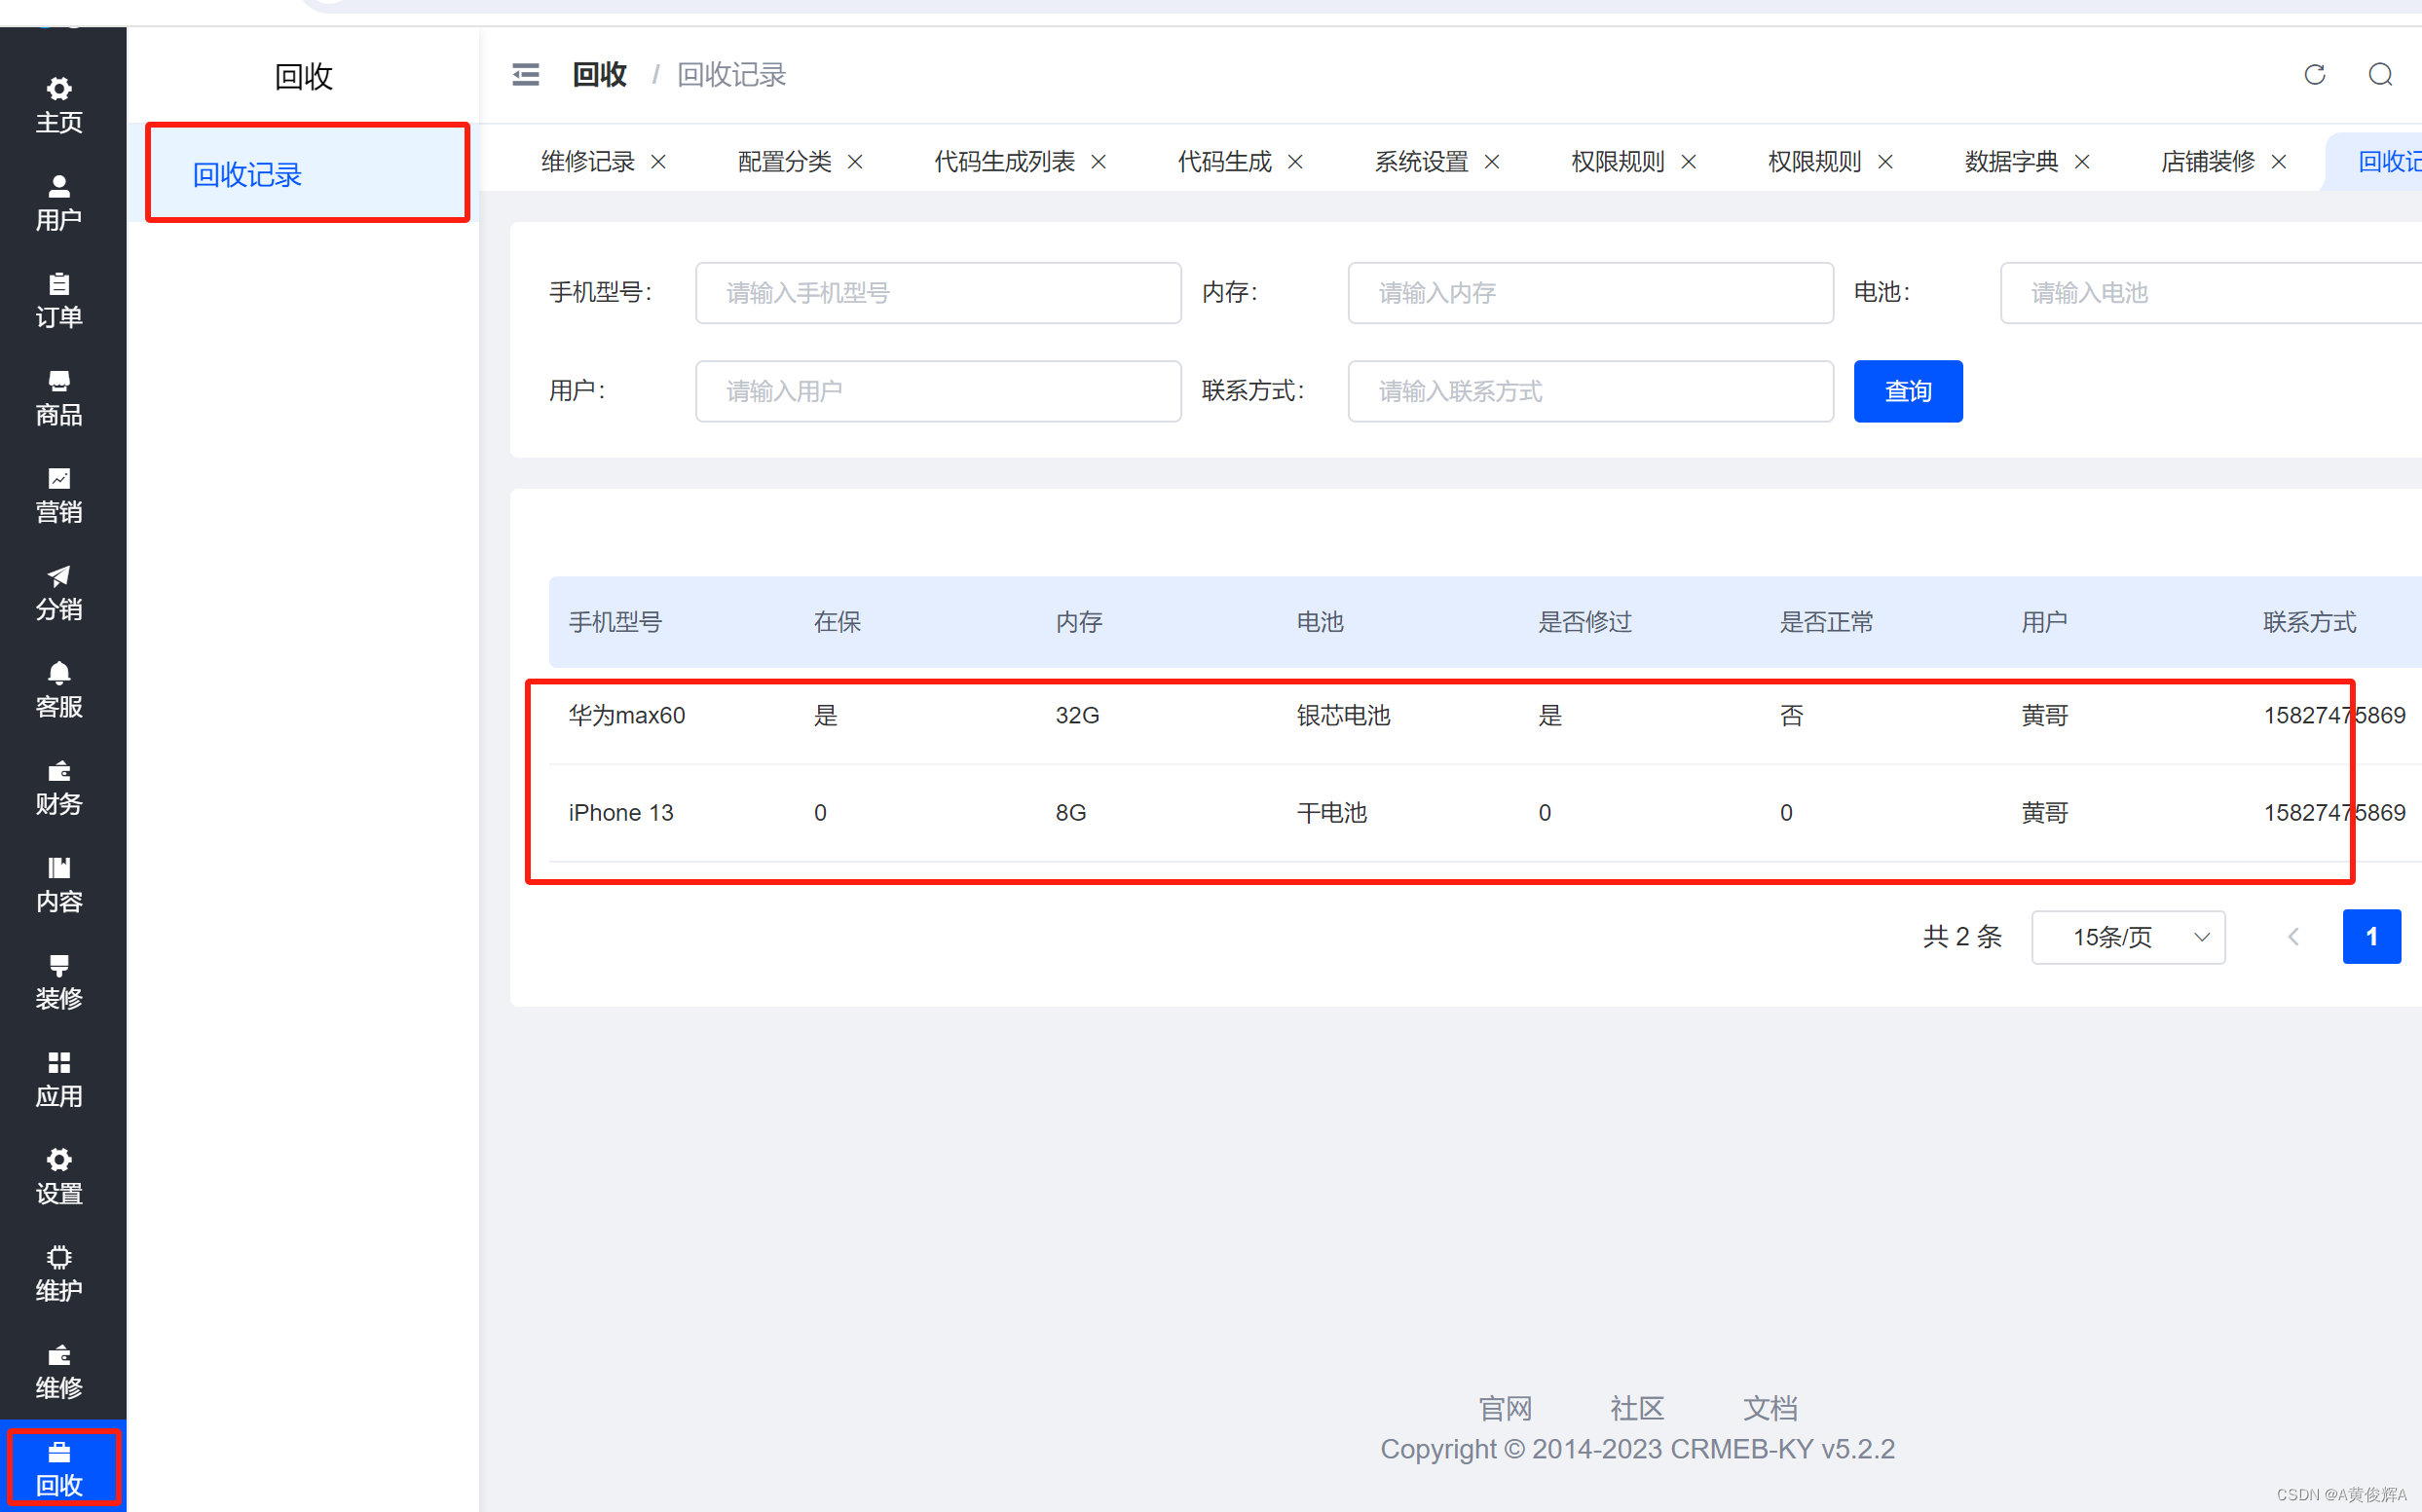Switch to the 维修记录 tab
Viewport: 2422px width, 1512px height.
(588, 162)
